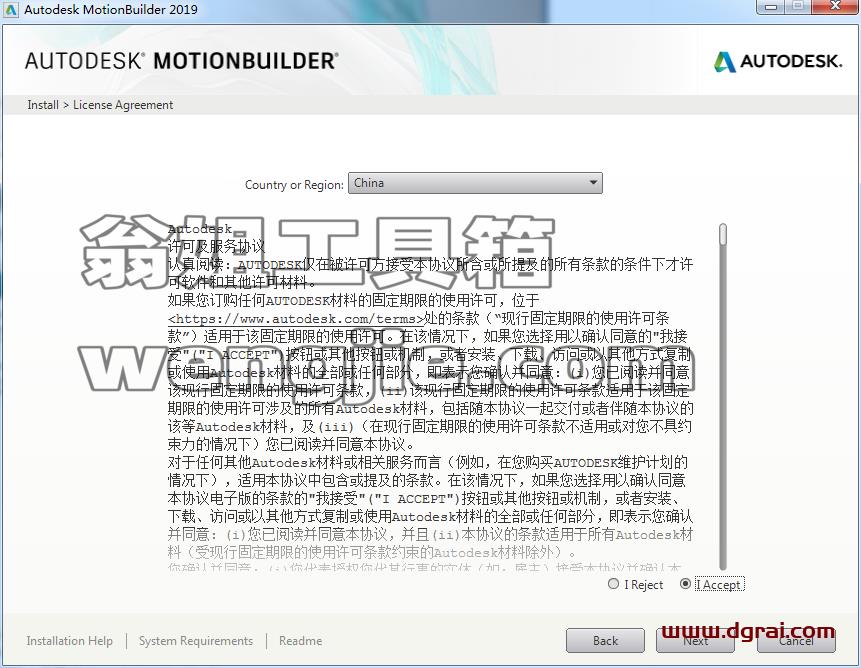Viewport: 861px width, 668px height.
Task: Open the Country or Region dropdown
Action: 475,183
